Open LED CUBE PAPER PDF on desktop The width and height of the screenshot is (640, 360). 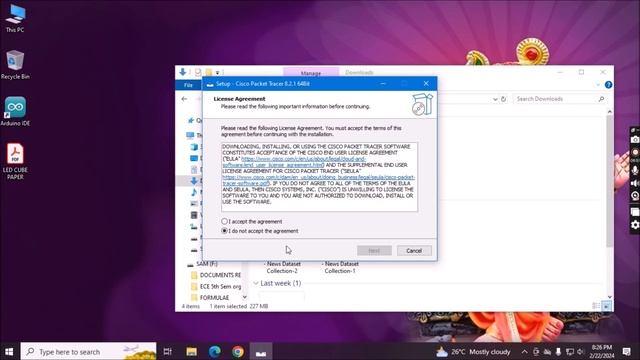[x=15, y=161]
